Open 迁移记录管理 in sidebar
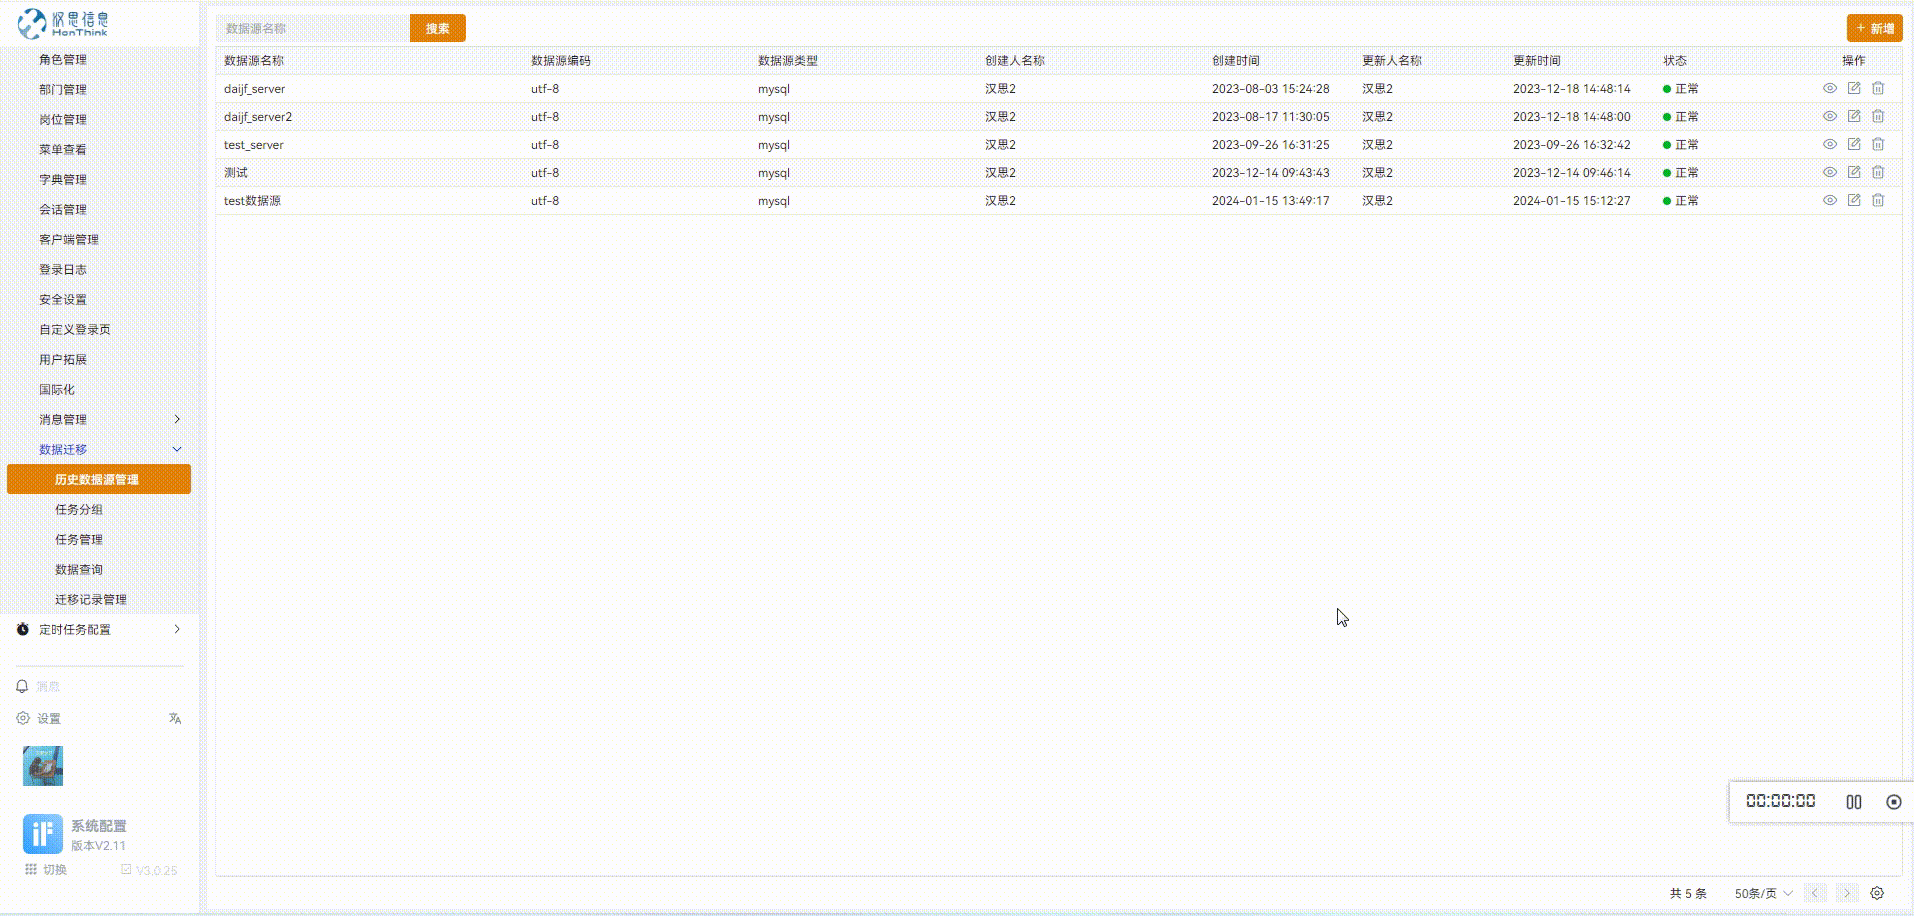Screen dimensions: 1914x916 point(91,599)
